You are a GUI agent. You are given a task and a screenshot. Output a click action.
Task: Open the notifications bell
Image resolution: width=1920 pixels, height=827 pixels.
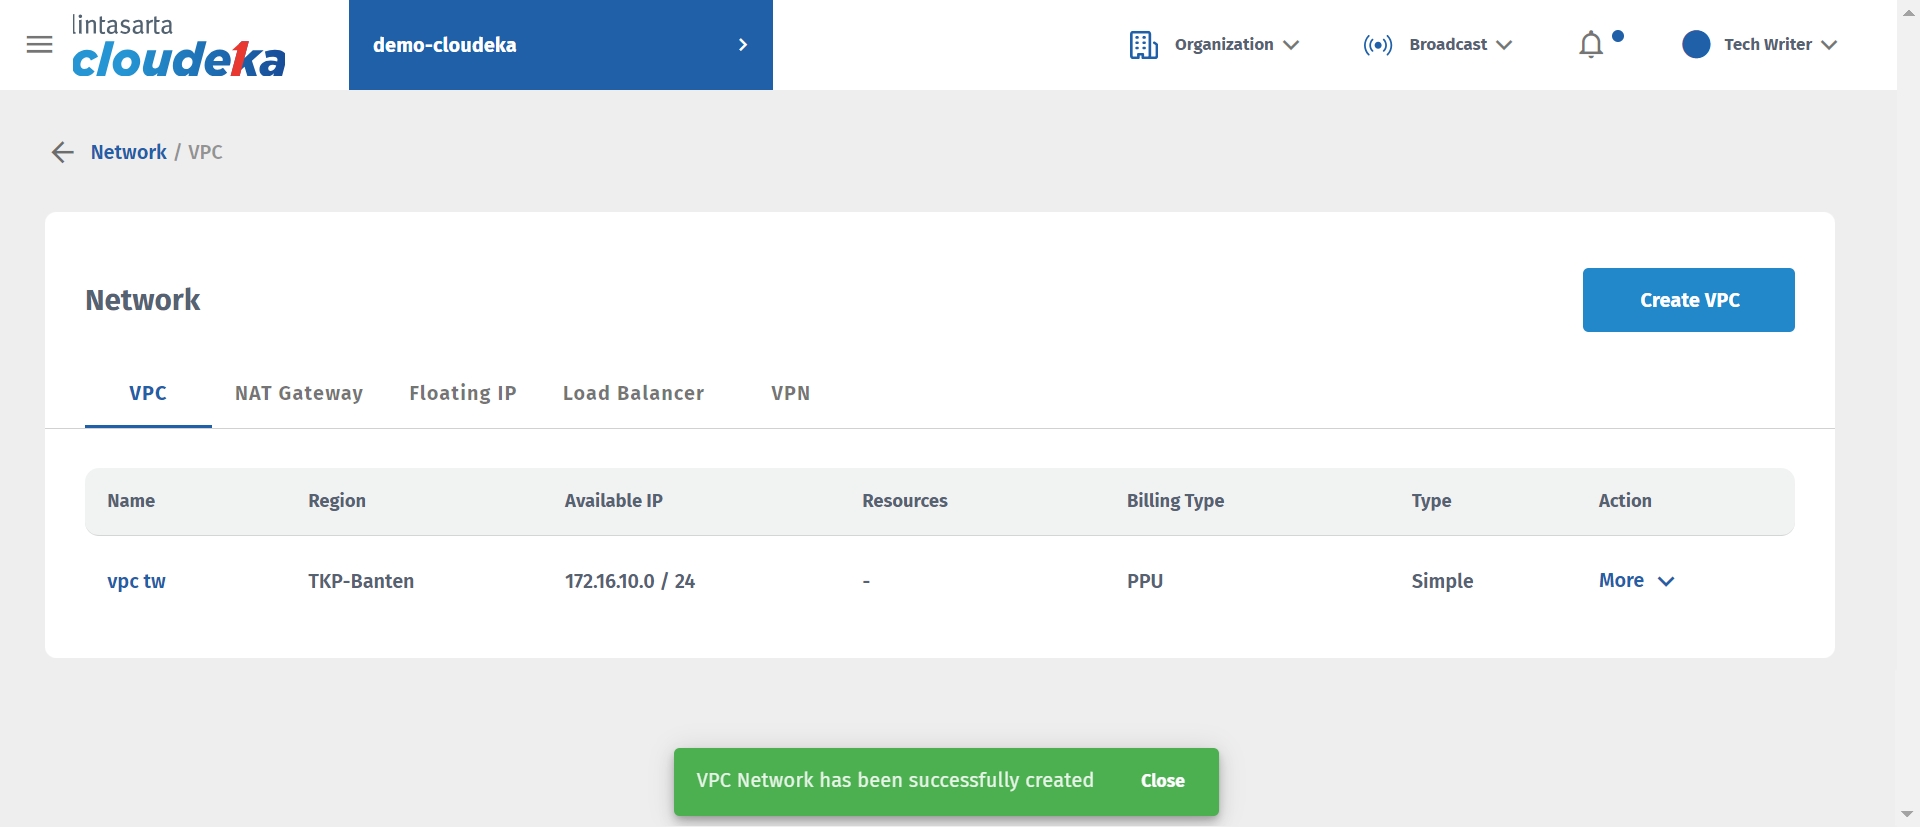click(1590, 45)
